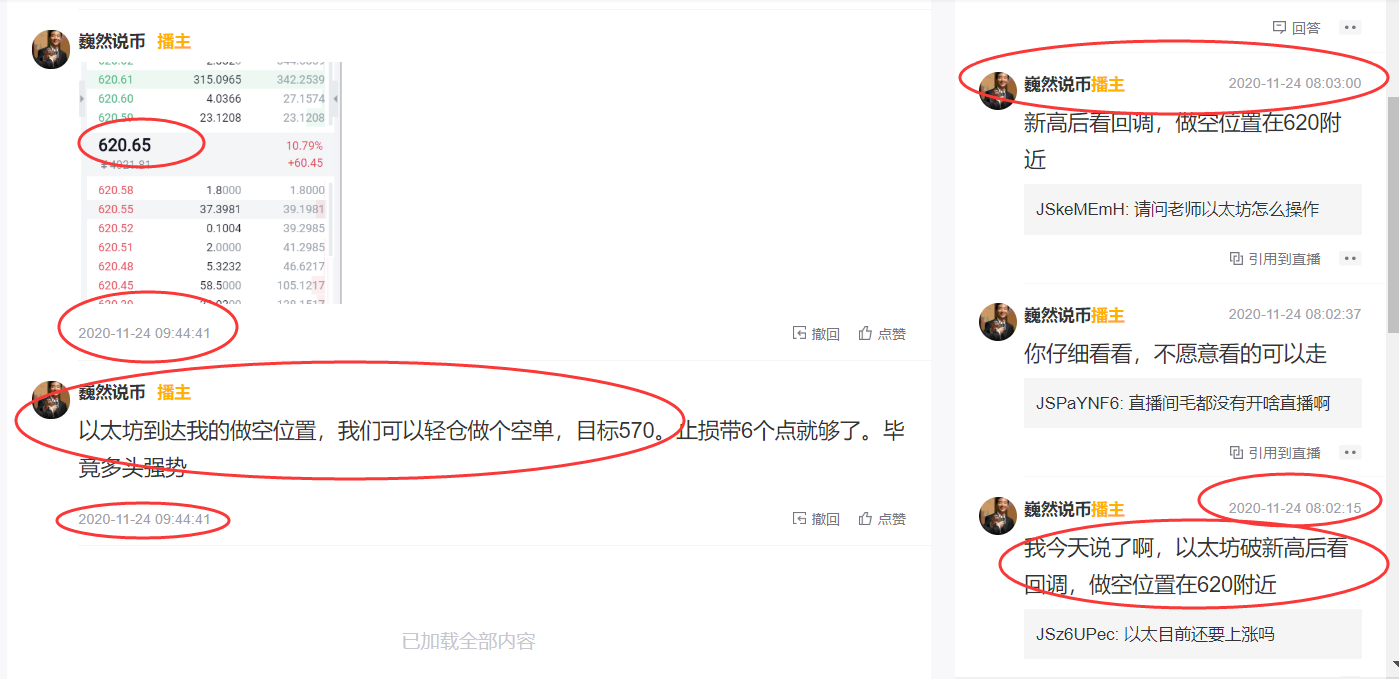1399x679 pixels.
Task: Click the 撤回 icon under the 以太坊 text post
Action: 800,519
